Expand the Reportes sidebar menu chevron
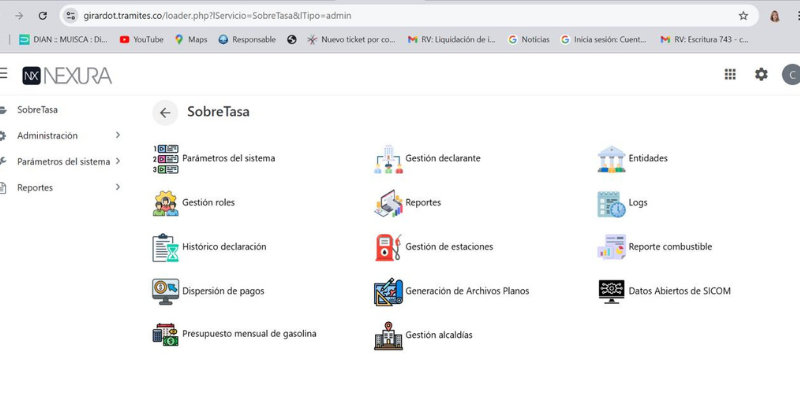The image size is (800, 400). (x=118, y=187)
